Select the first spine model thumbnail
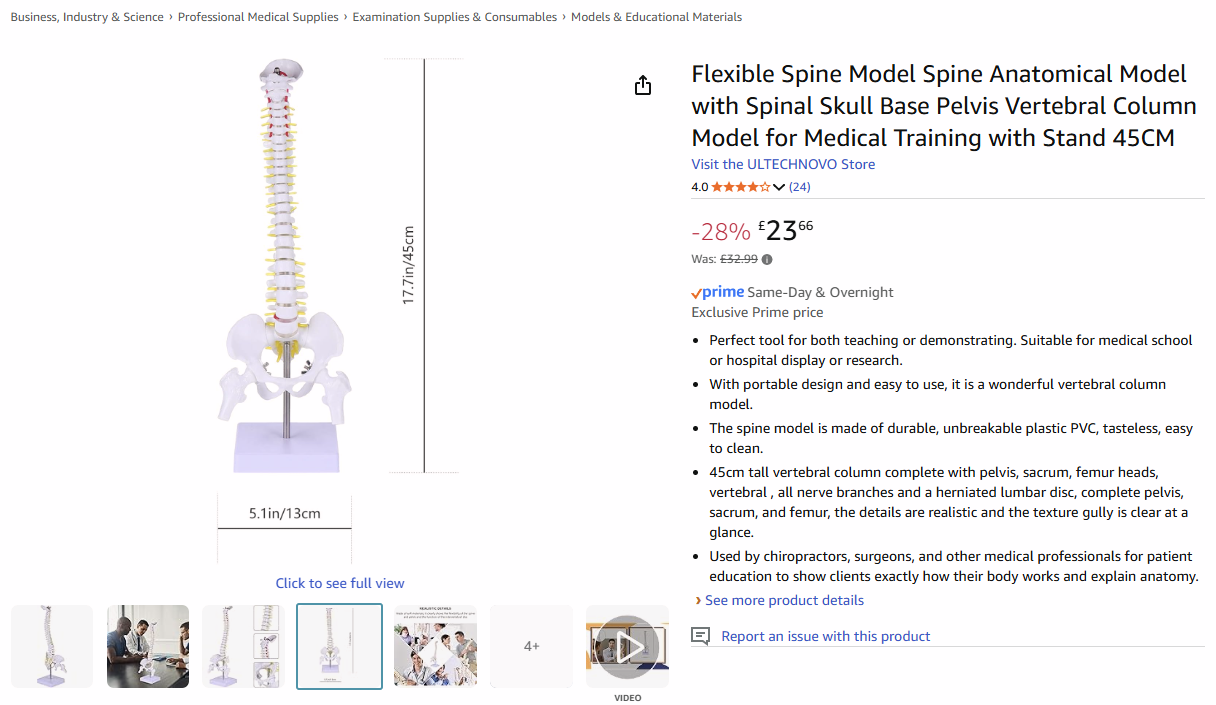1216x705 pixels. tap(52, 646)
